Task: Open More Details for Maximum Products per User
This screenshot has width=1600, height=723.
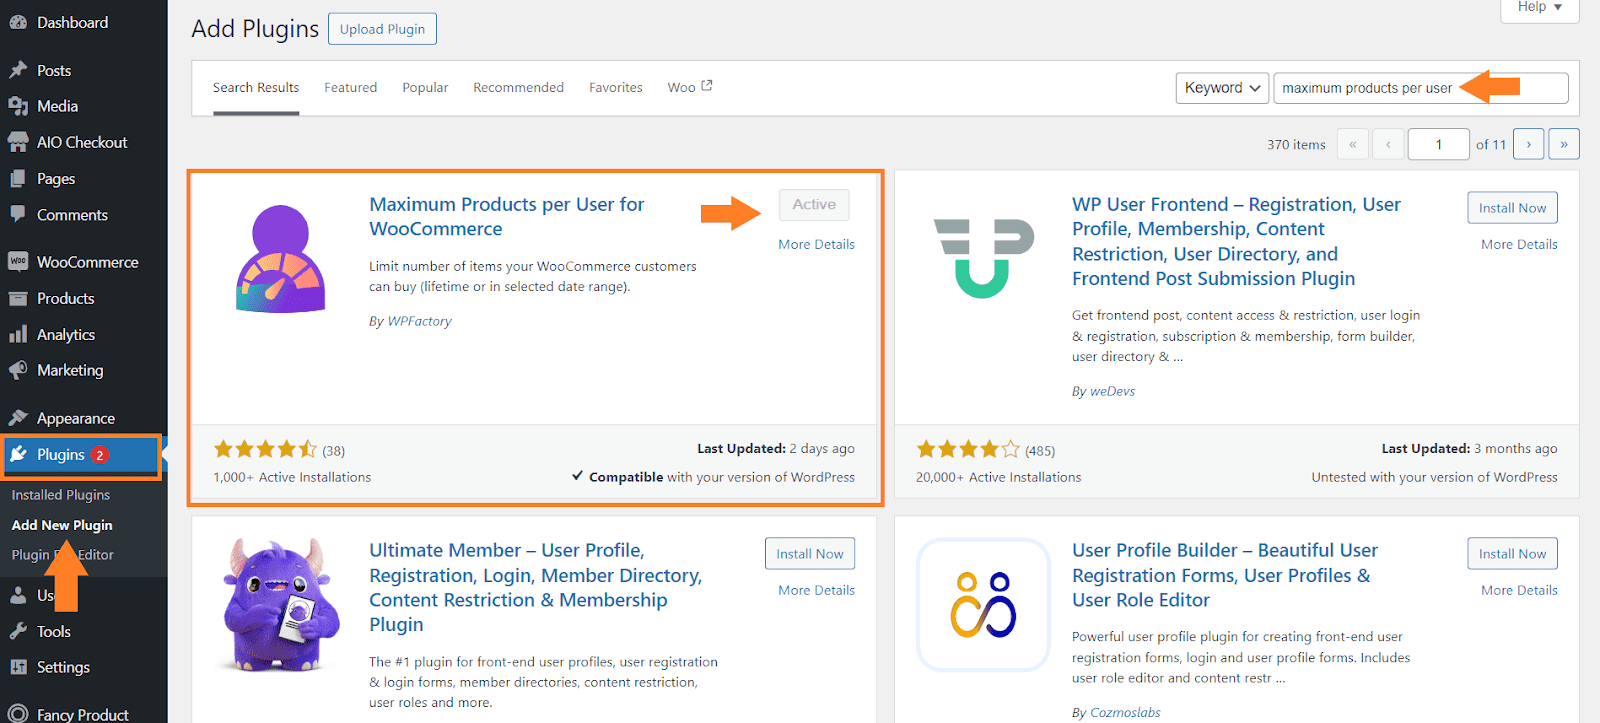Action: 817,244
